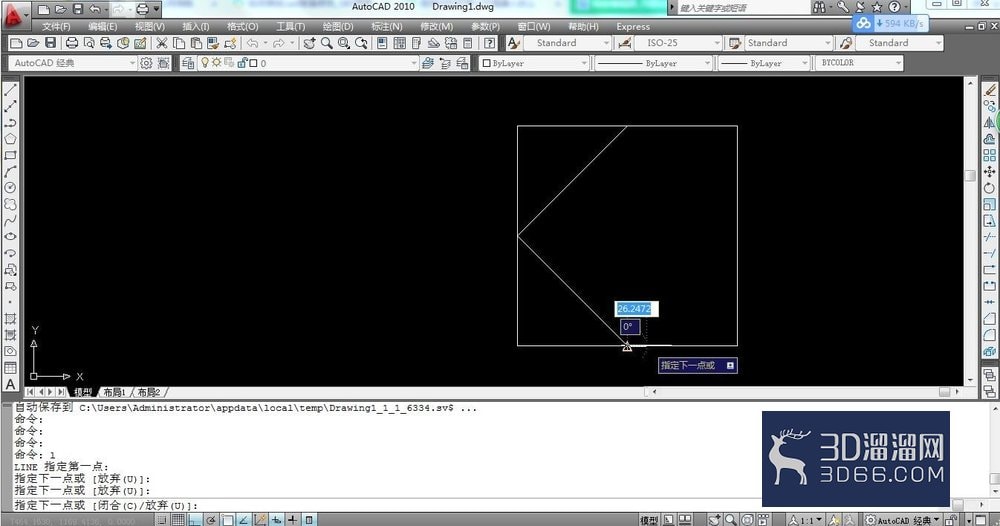Click the Plot print icon

click(x=72, y=43)
